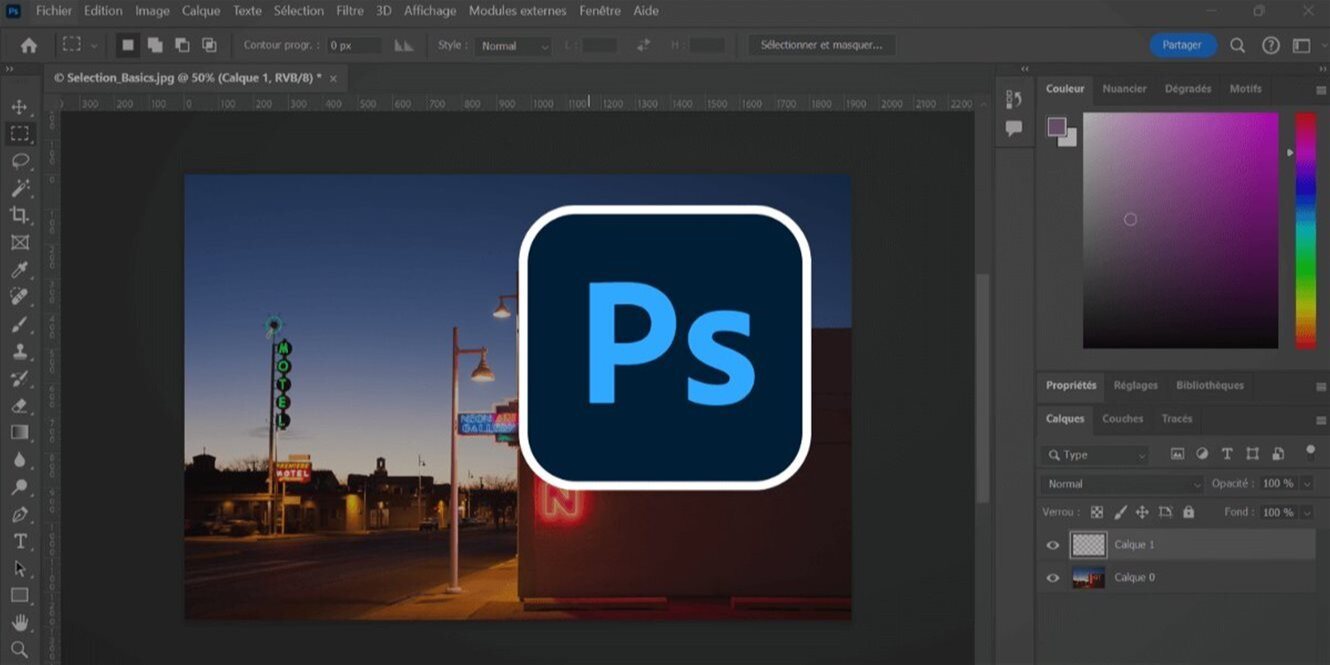Screen dimensions: 1330x665
Task: Click the Home icon in options bar
Action: pos(29,45)
